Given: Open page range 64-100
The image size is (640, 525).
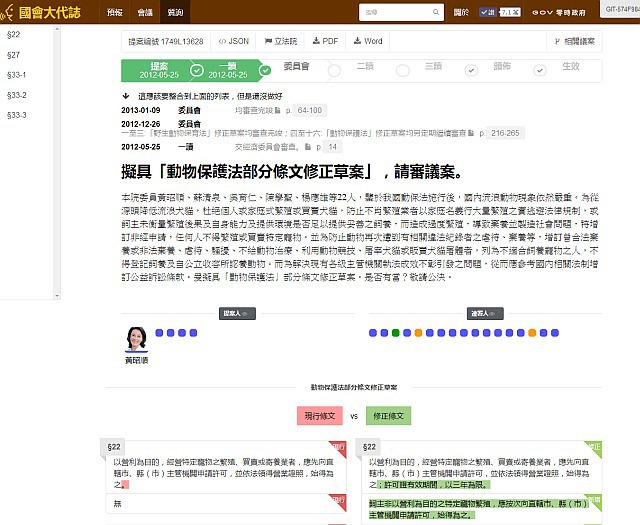Looking at the screenshot, I should (310, 110).
